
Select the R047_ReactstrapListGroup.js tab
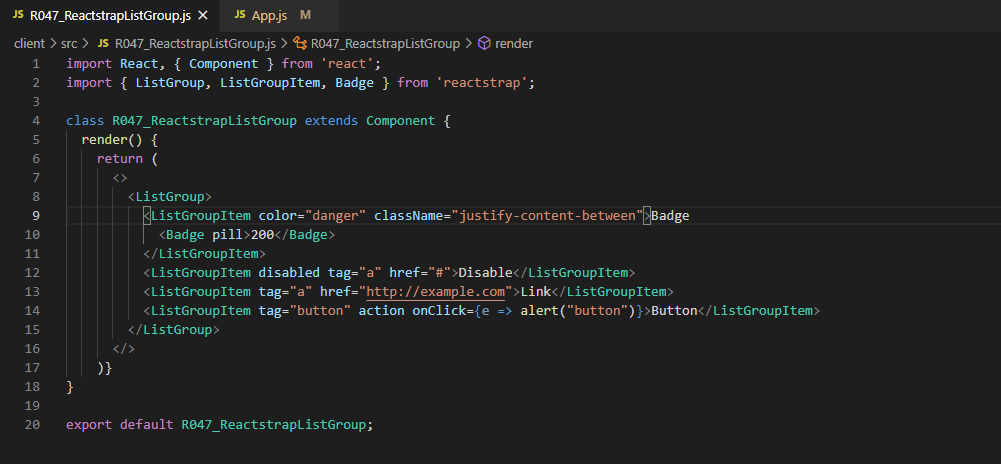coord(110,15)
